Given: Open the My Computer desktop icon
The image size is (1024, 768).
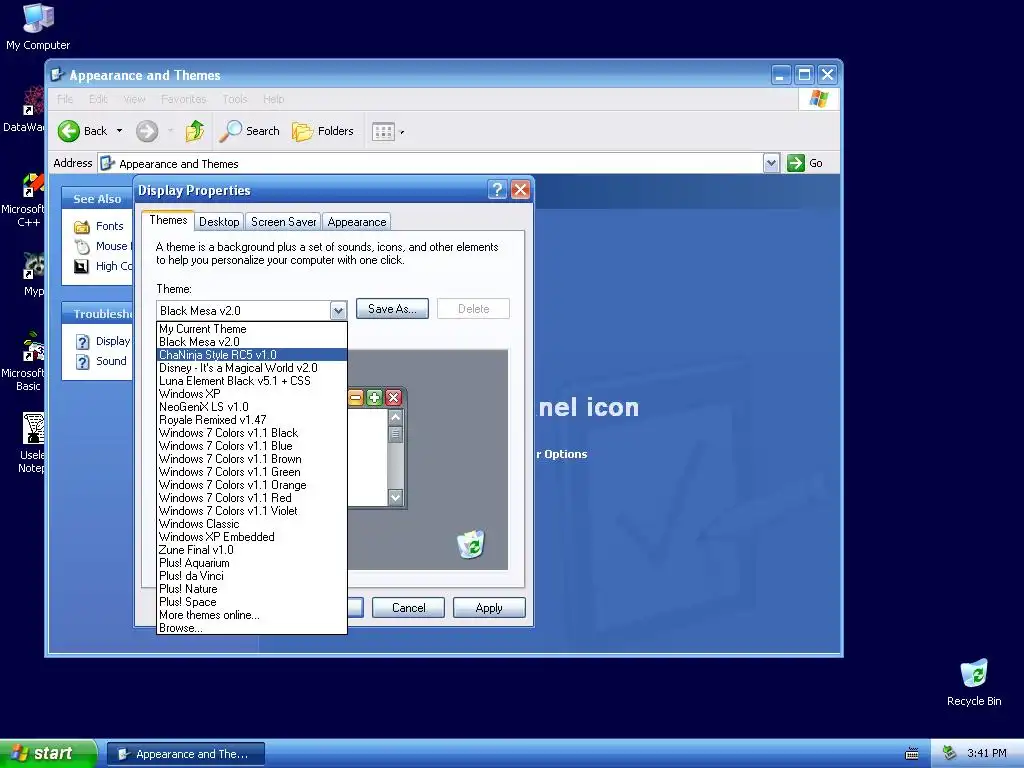Looking at the screenshot, I should (38, 27).
